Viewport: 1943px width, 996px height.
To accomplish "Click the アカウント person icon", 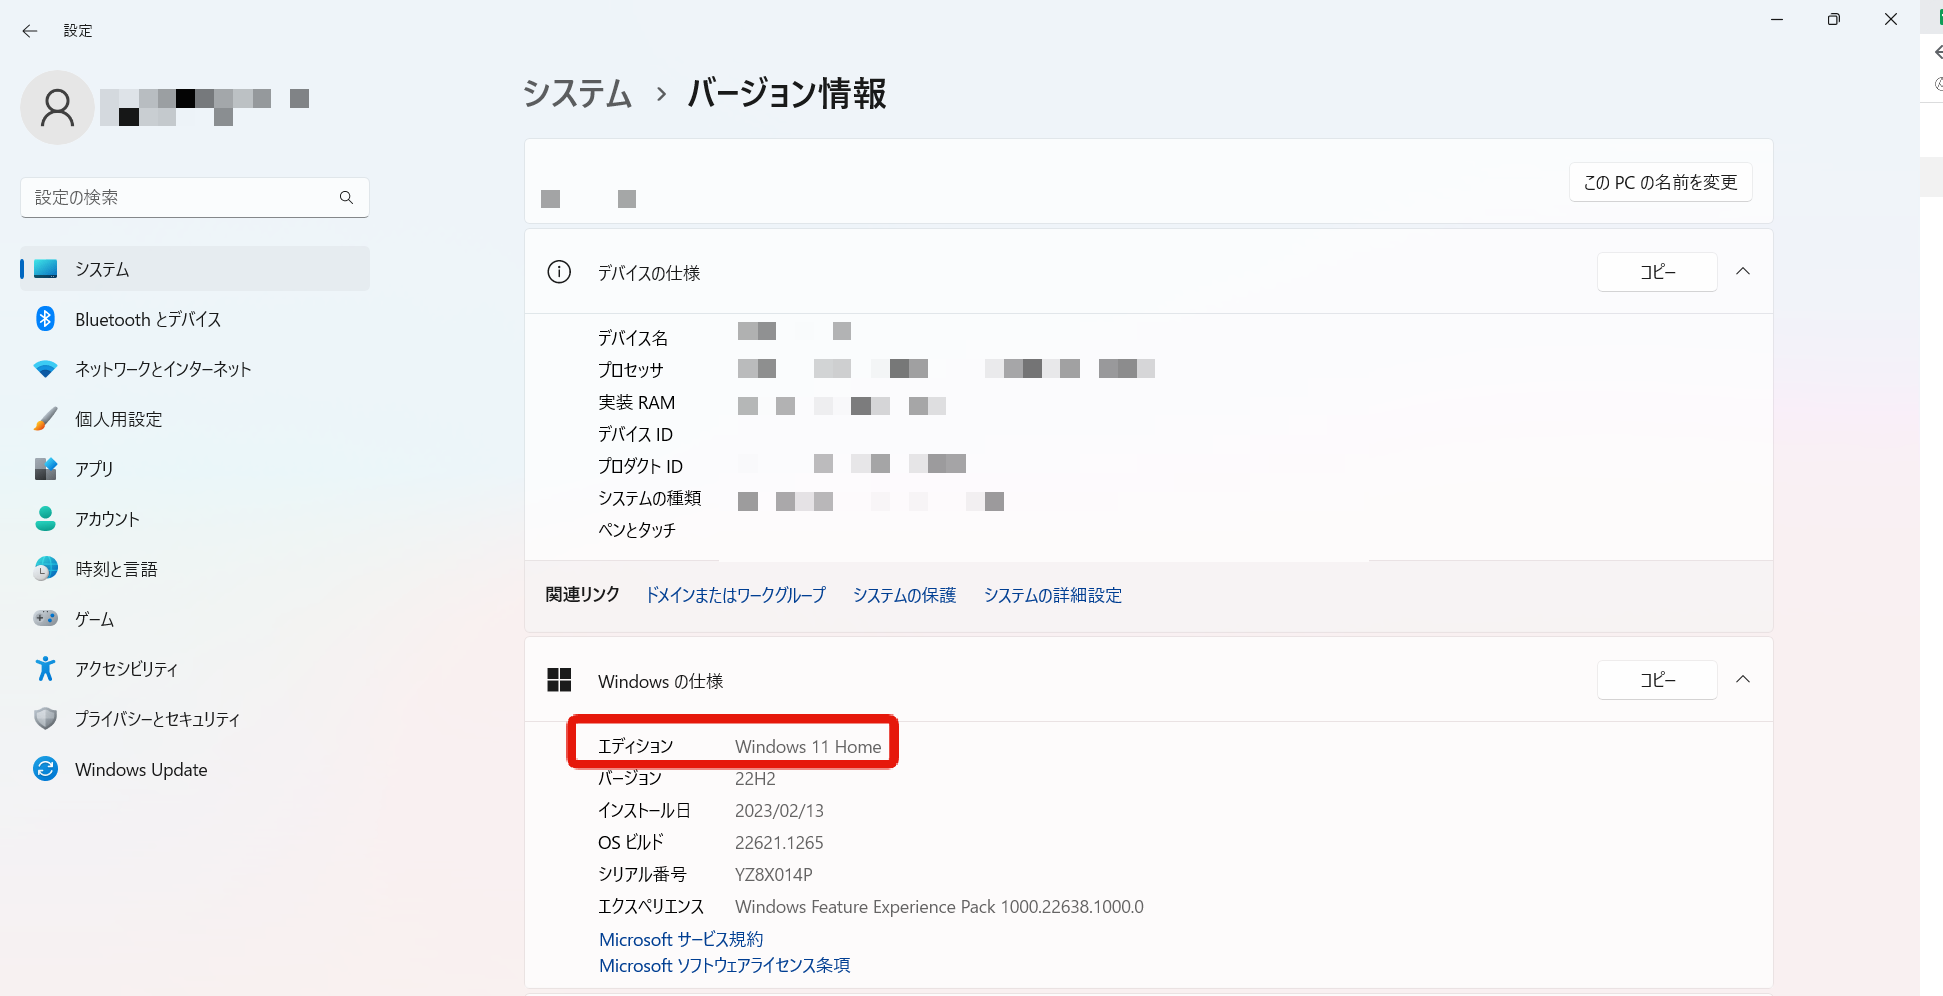I will pyautogui.click(x=45, y=518).
